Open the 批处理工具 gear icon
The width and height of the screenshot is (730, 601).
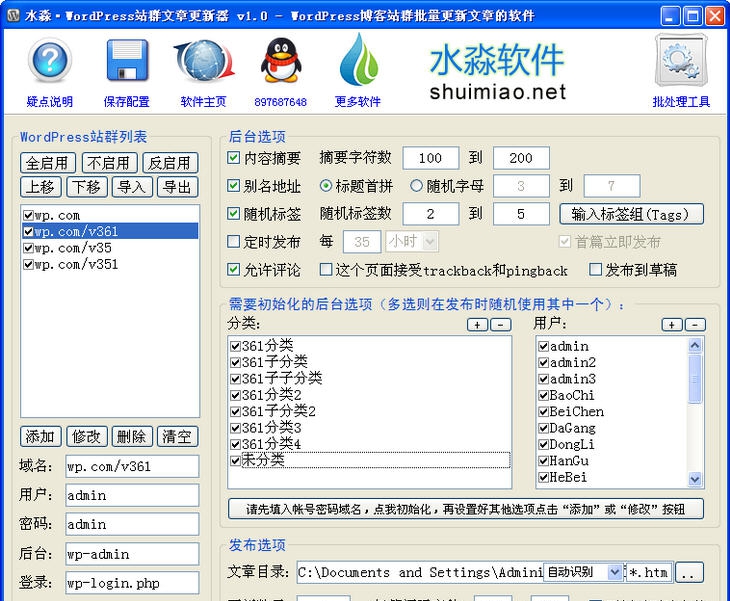coord(681,61)
